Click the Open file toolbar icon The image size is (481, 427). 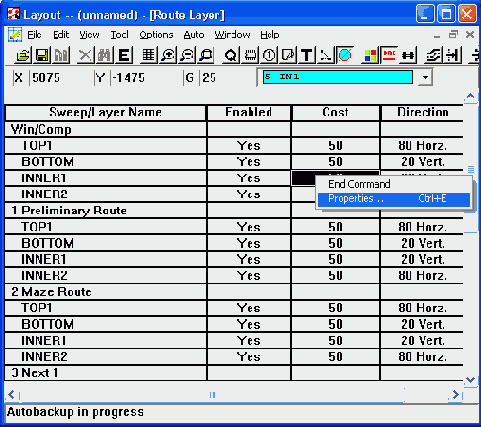tap(23, 55)
